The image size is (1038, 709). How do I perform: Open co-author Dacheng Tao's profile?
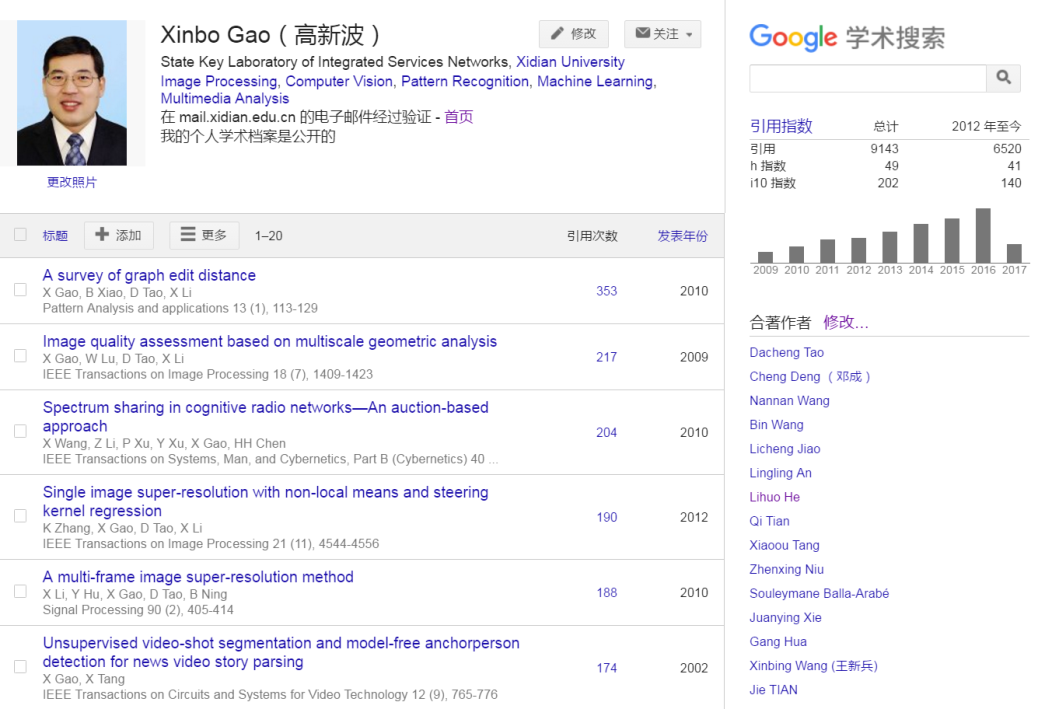click(x=787, y=352)
